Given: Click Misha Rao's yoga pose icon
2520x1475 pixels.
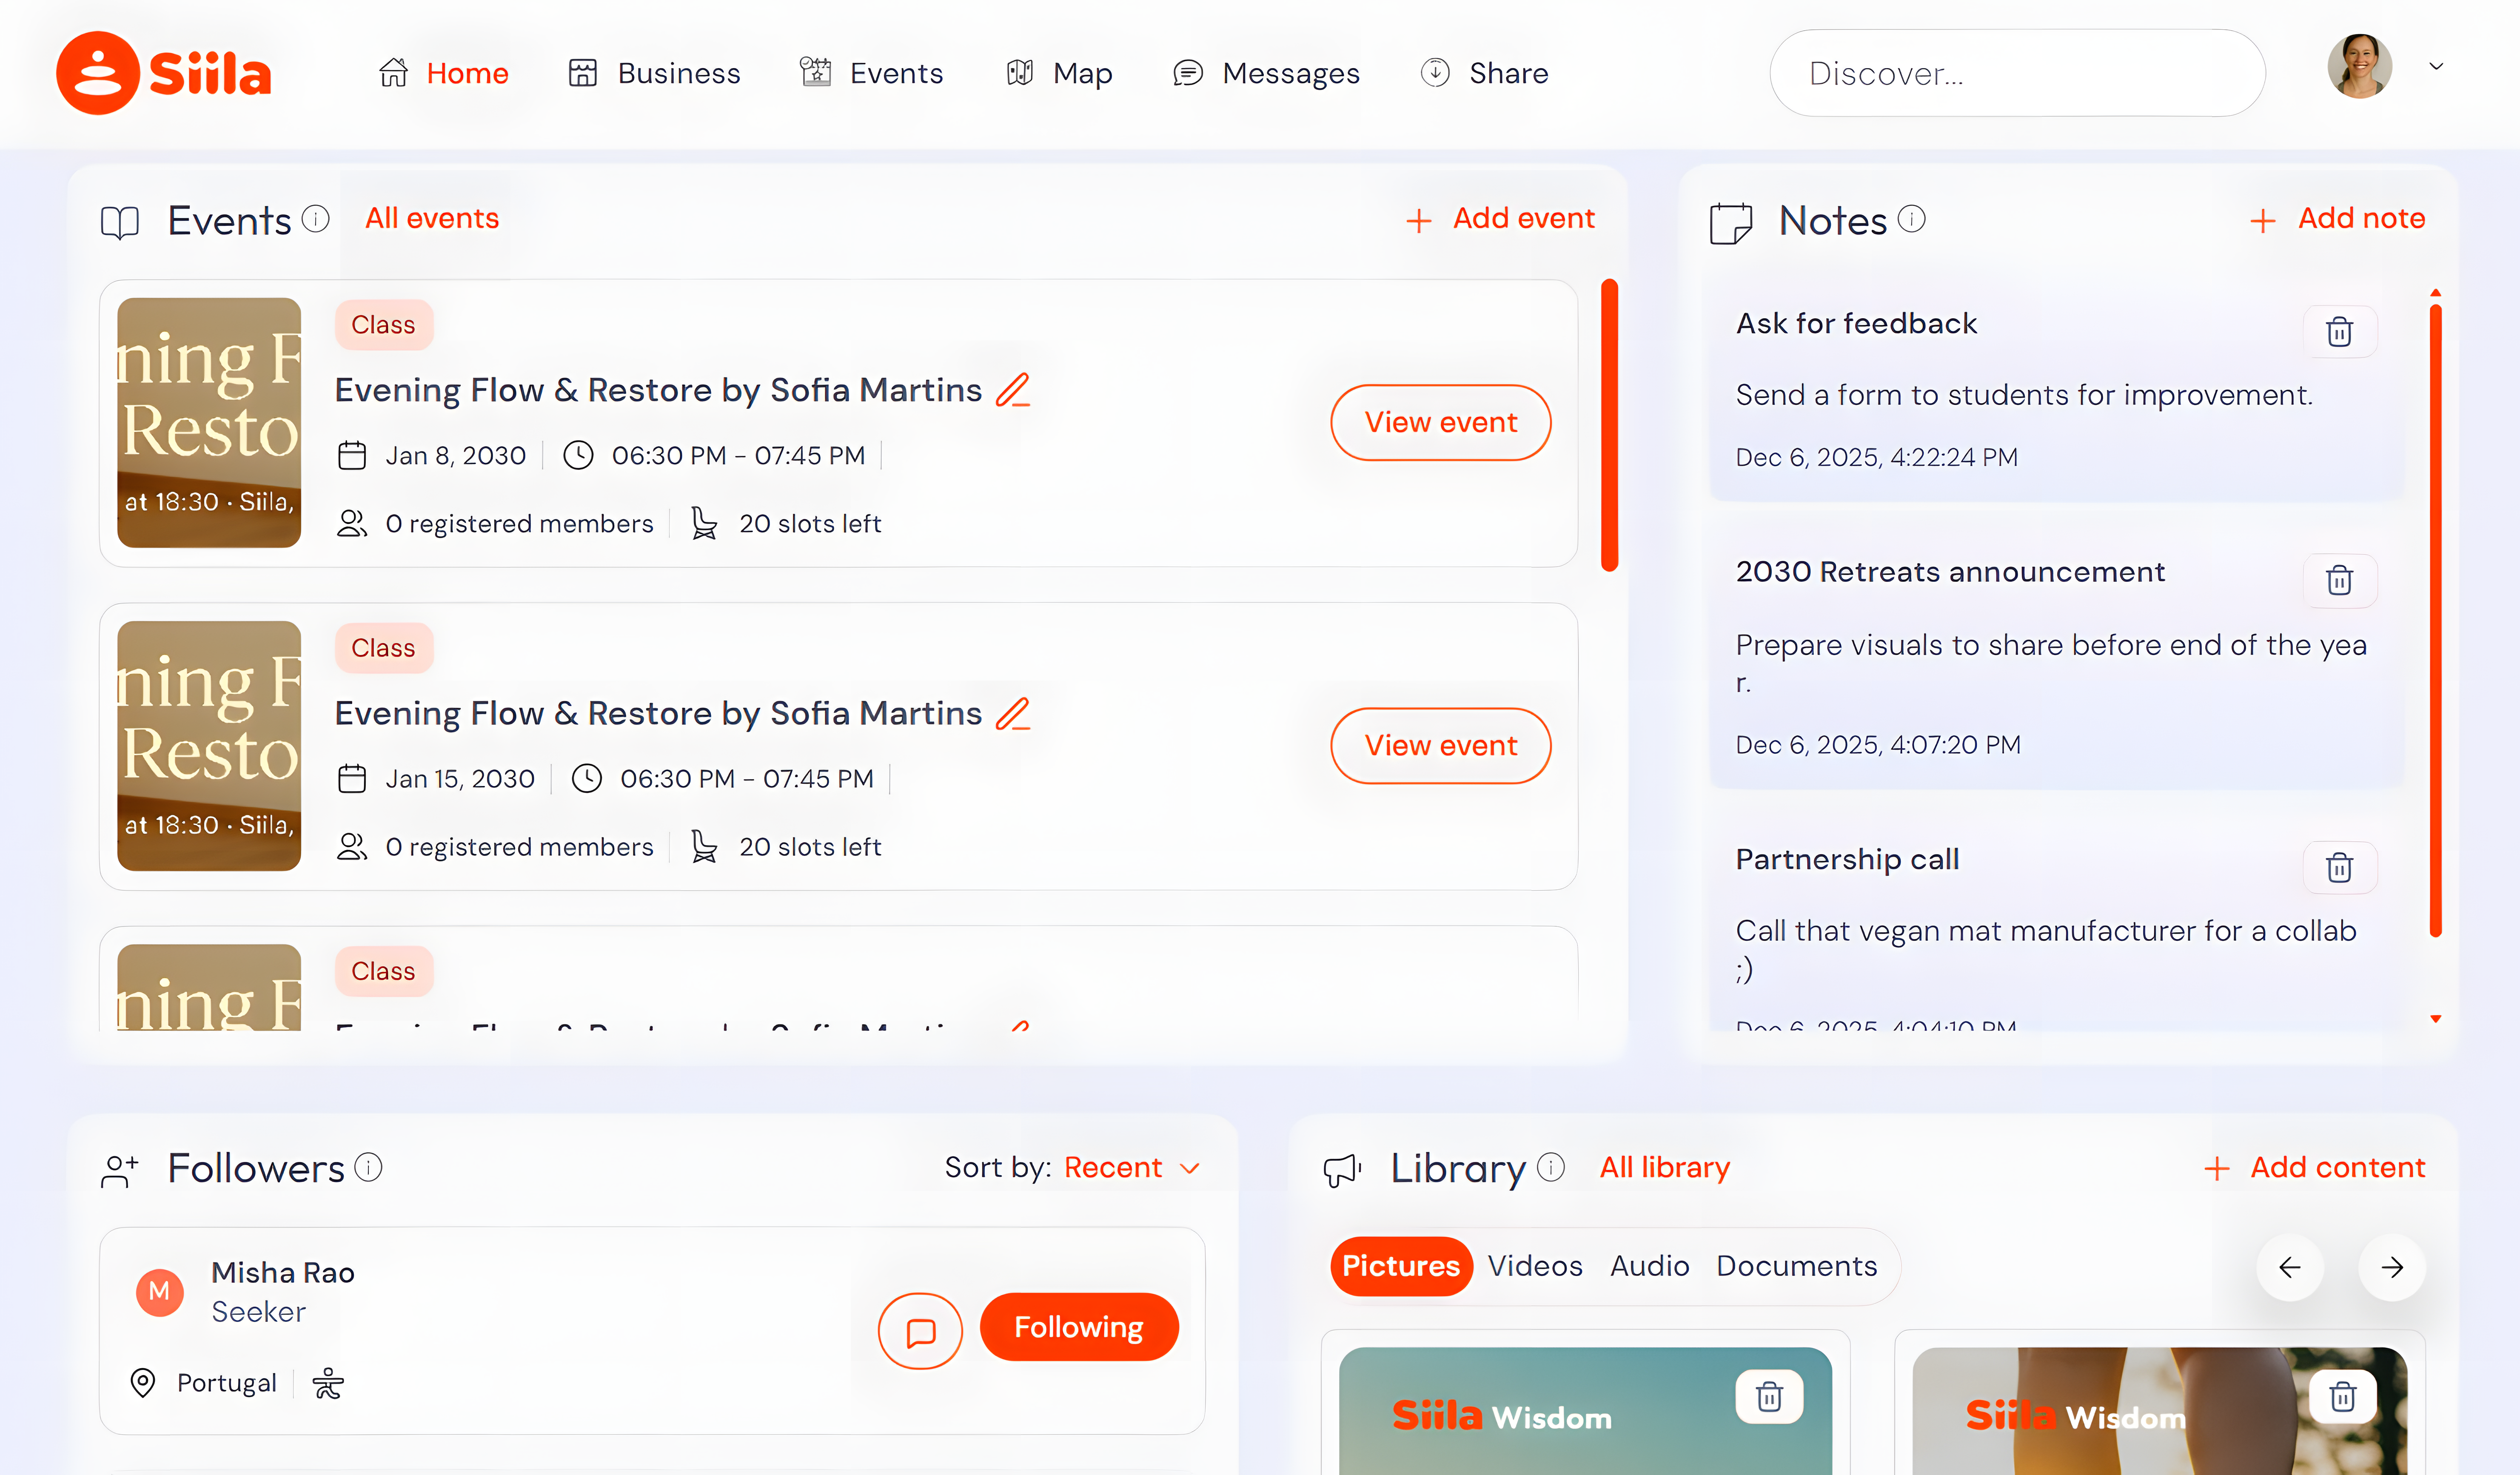Looking at the screenshot, I should pyautogui.click(x=328, y=1383).
